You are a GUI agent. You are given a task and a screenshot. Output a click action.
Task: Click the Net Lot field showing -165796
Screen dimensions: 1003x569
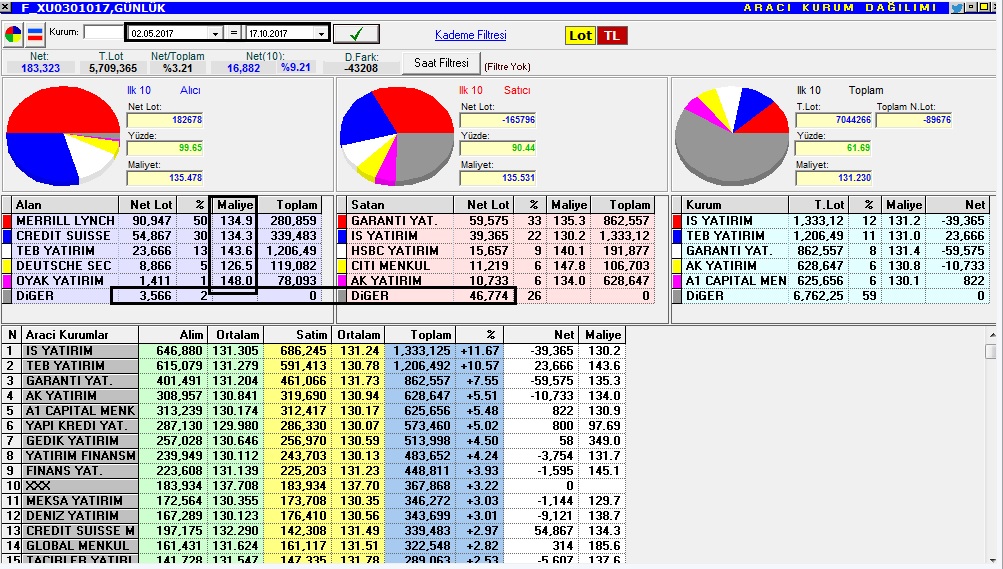coord(498,120)
